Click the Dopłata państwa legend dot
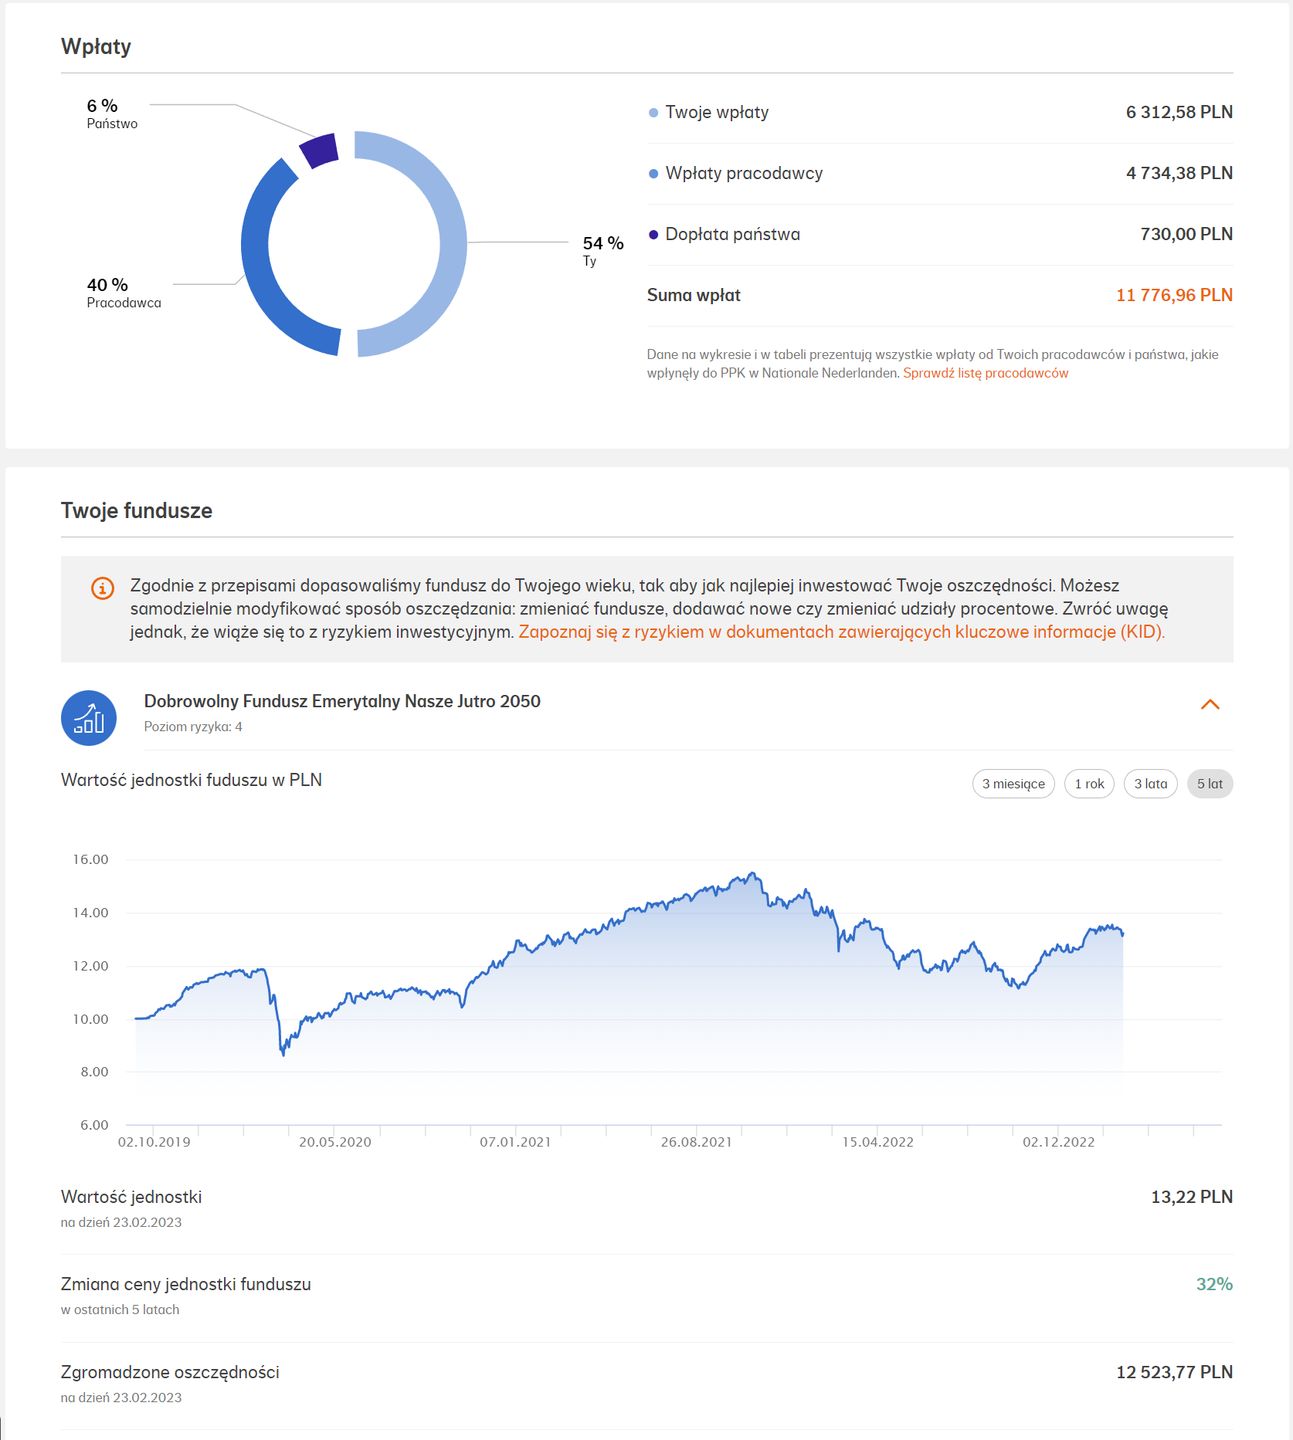The height and width of the screenshot is (1440, 1293). tap(654, 235)
